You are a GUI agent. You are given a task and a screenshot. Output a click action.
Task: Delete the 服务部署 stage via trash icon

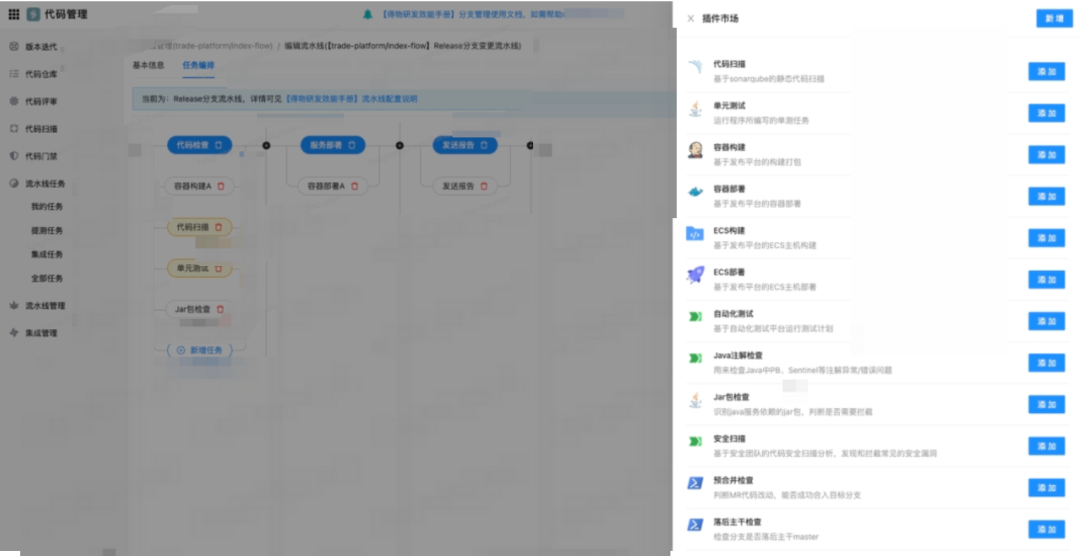click(x=352, y=145)
